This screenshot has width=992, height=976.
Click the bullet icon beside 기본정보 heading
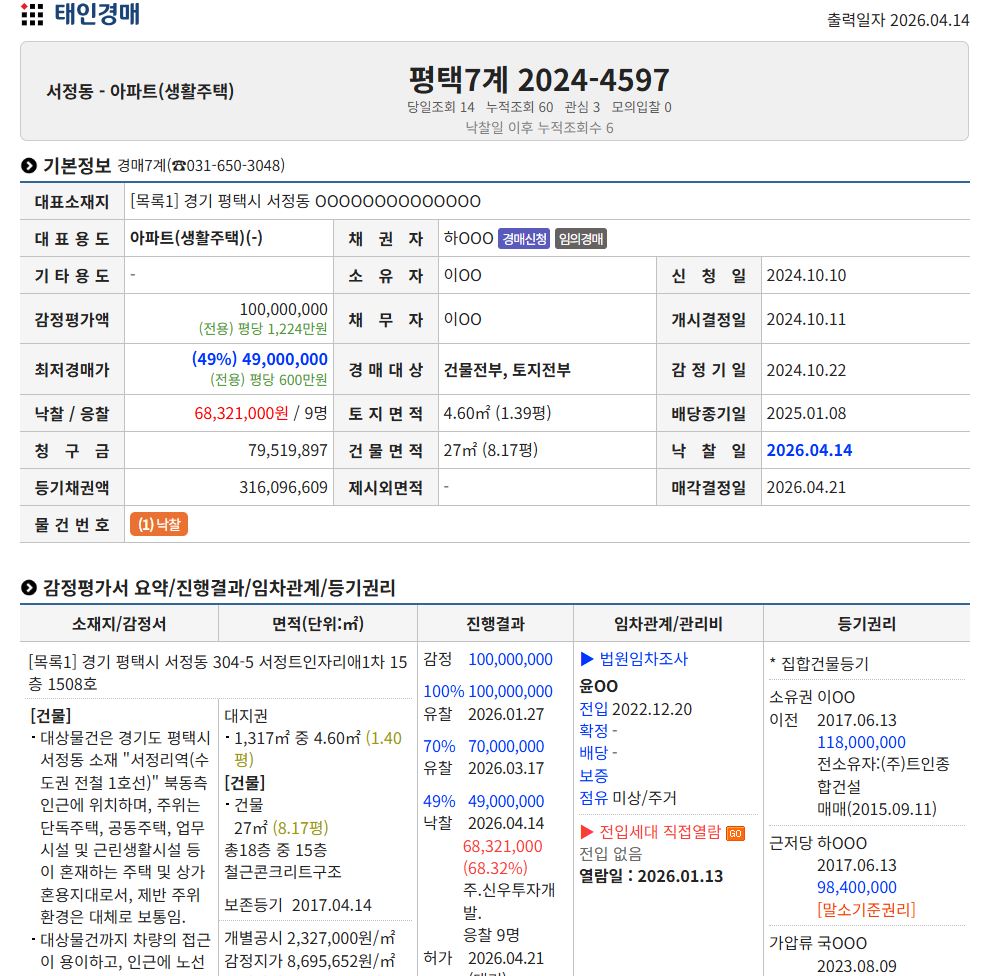click(x=29, y=166)
